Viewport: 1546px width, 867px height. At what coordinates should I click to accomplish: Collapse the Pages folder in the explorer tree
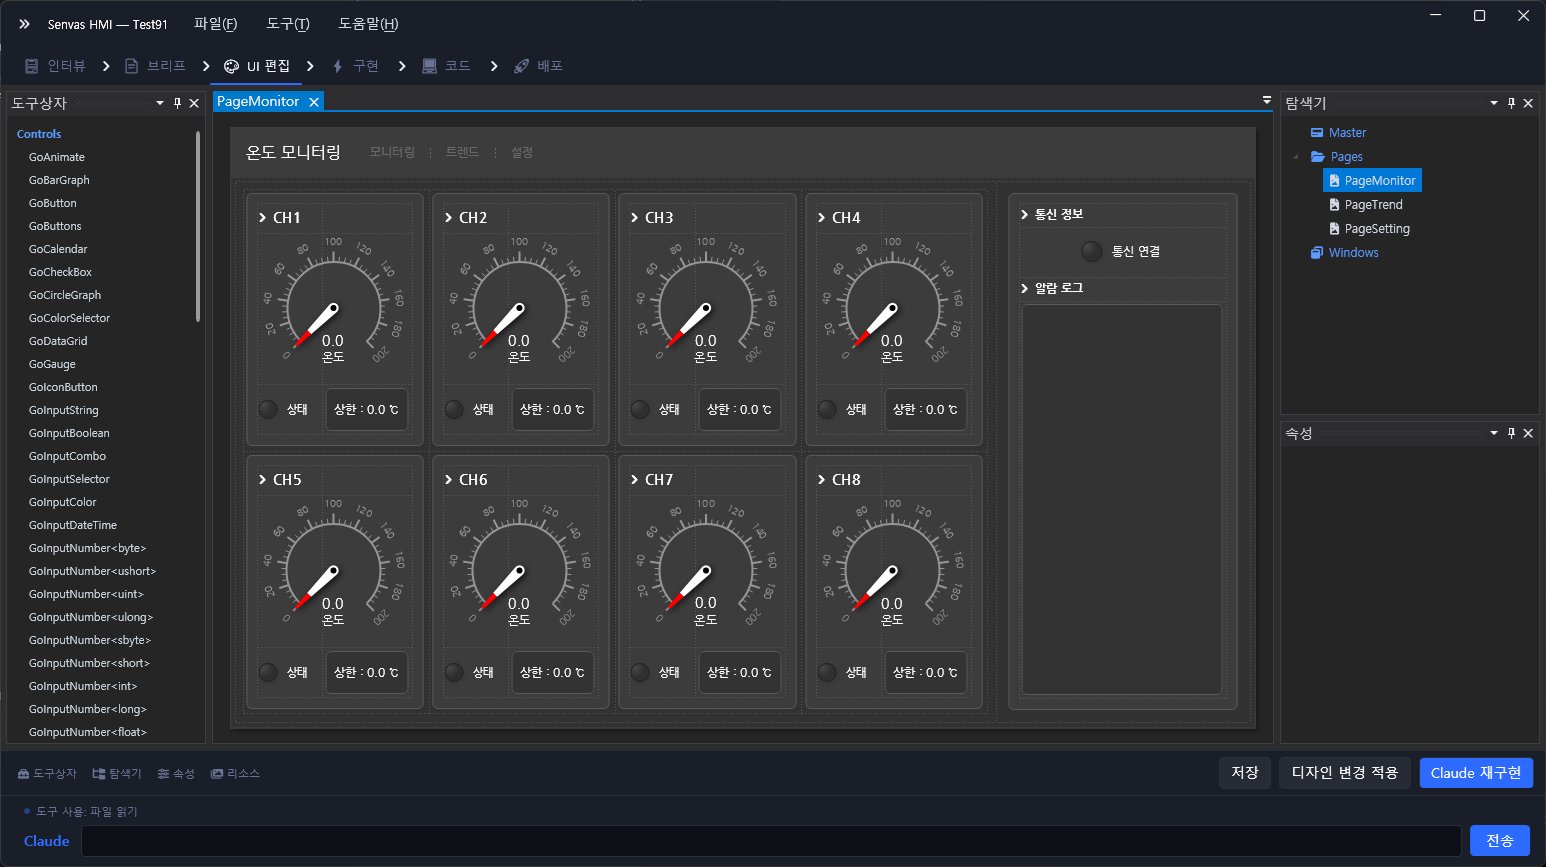[x=1297, y=157]
